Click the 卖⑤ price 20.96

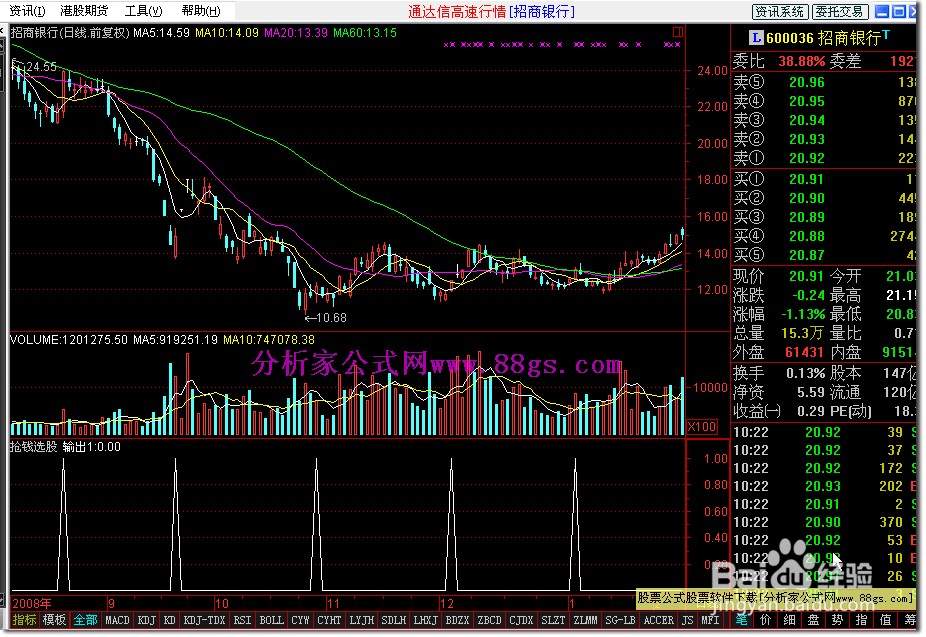(x=807, y=83)
